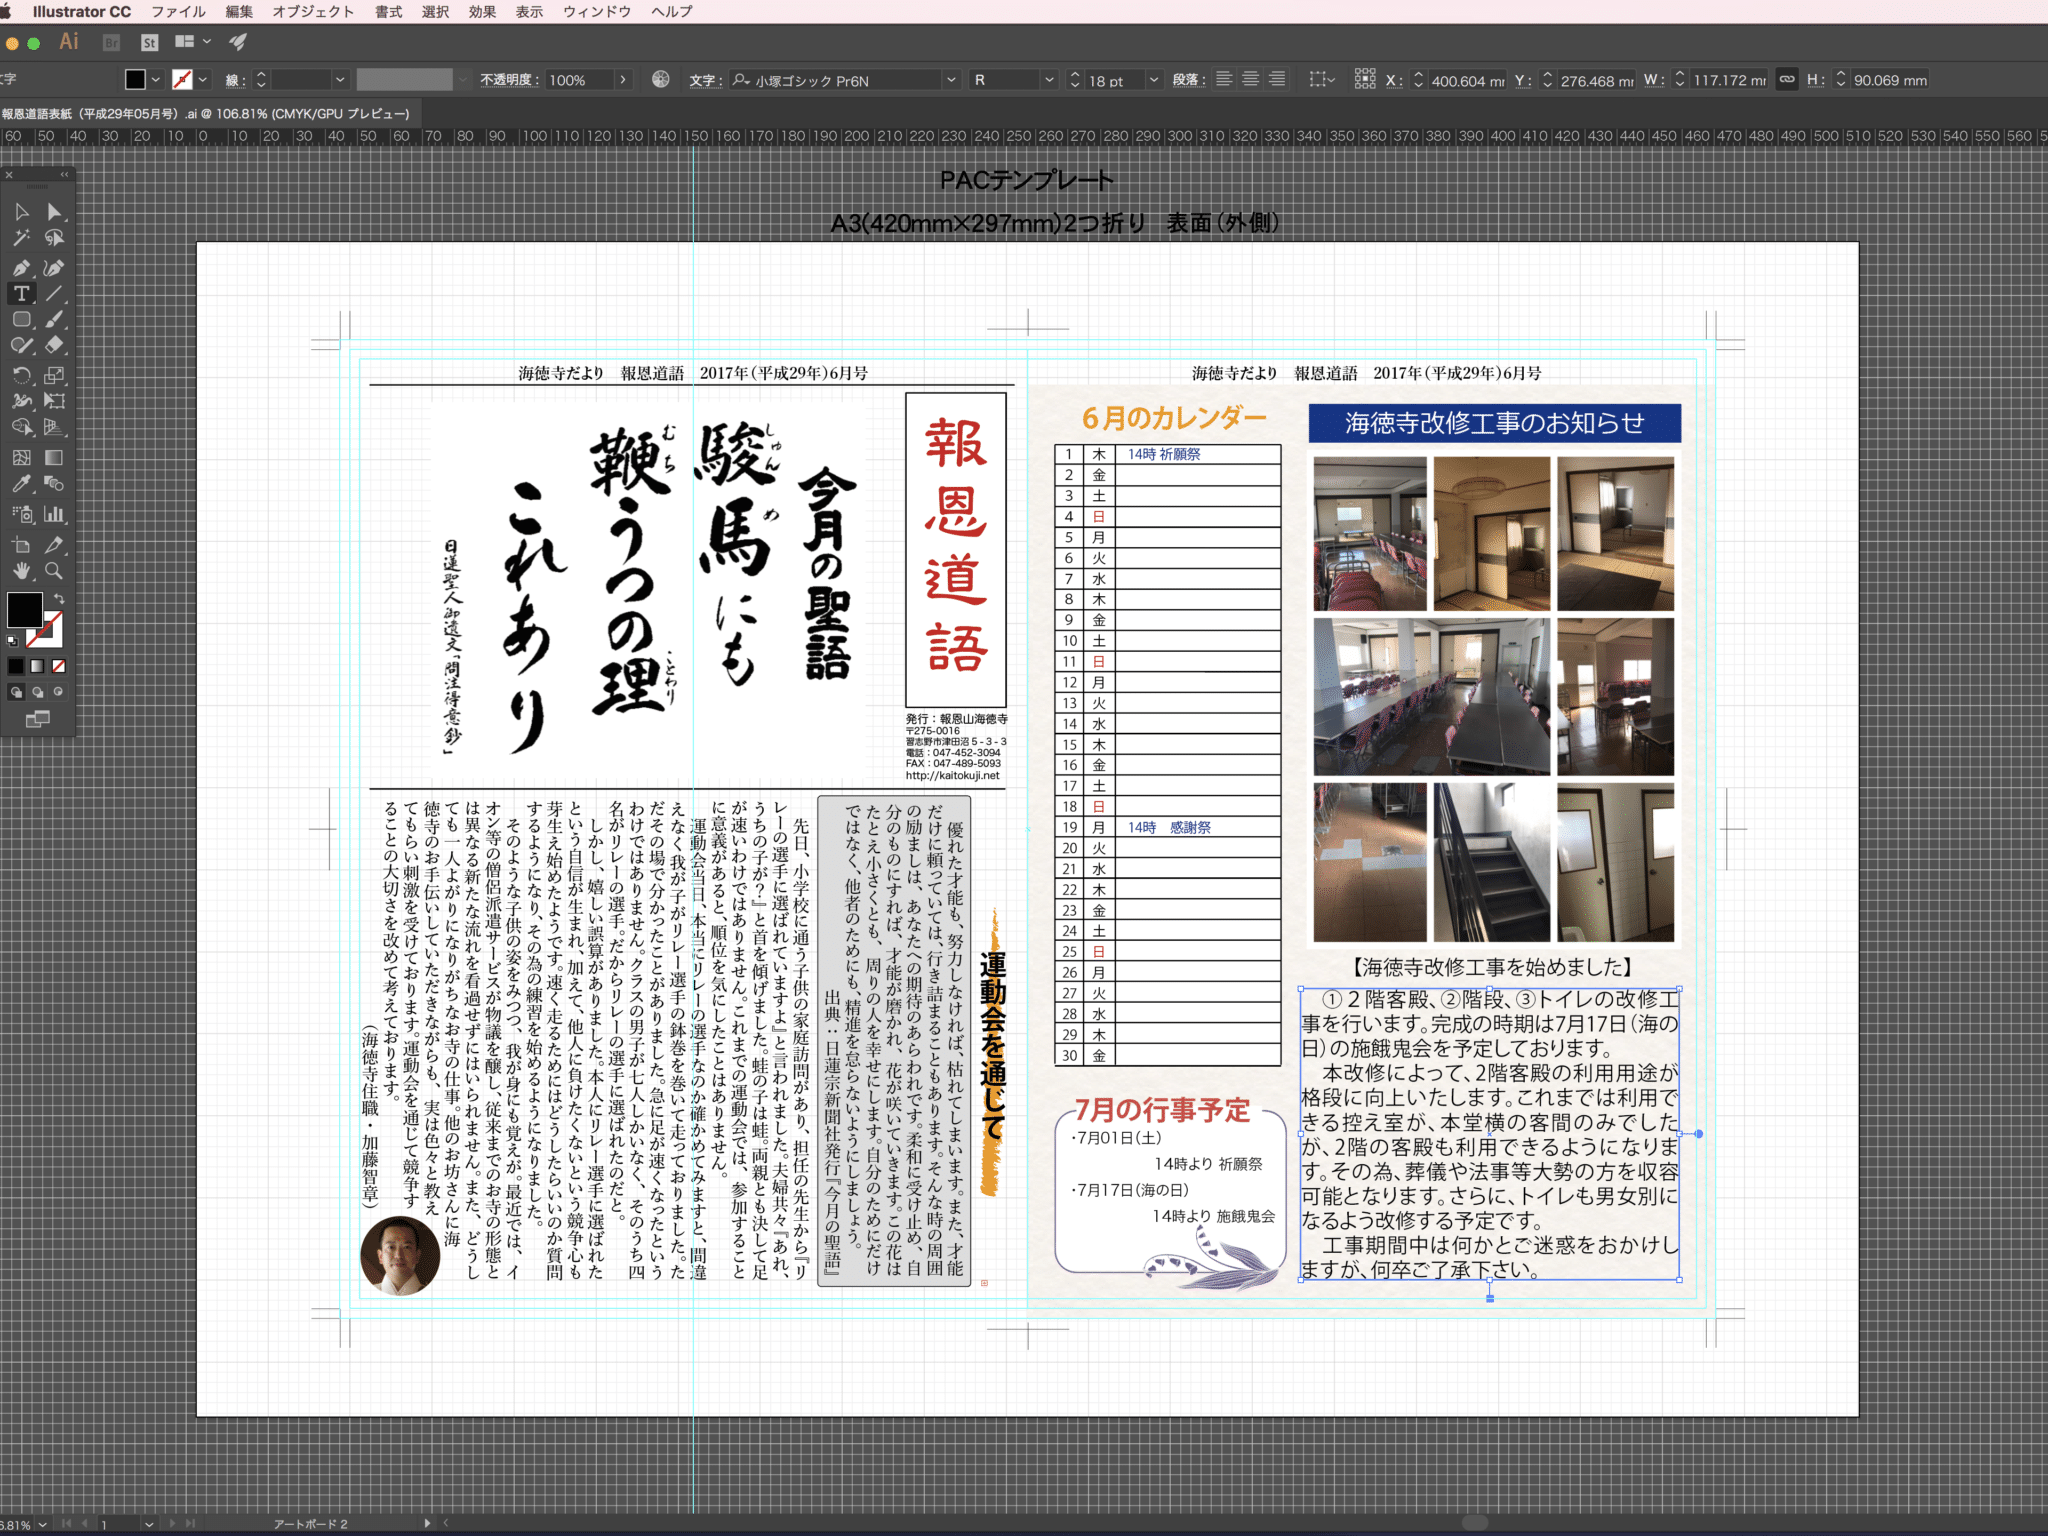Open the fill color dropdown arrow

(156, 80)
